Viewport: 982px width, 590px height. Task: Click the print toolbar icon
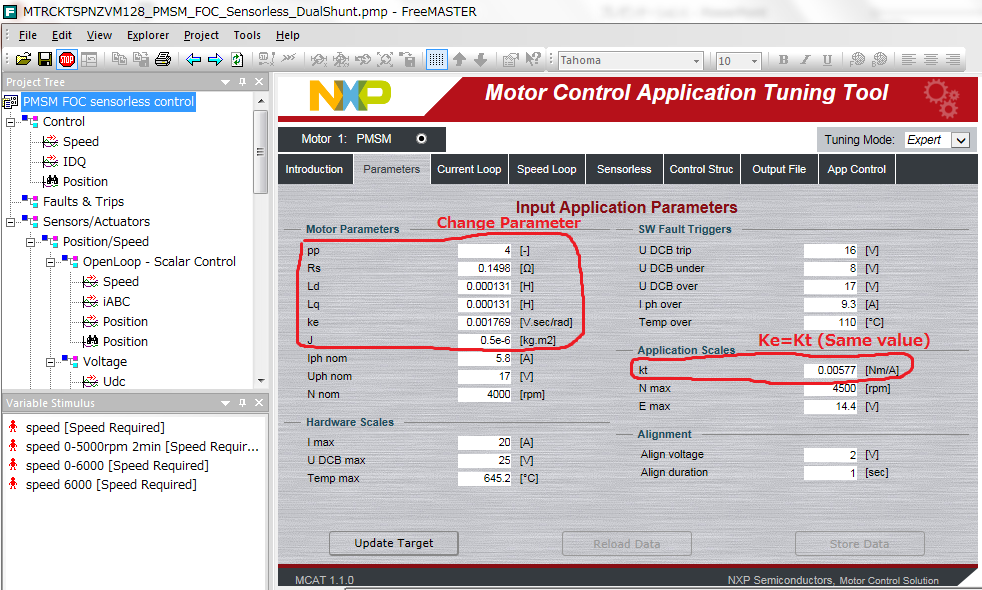(x=163, y=60)
